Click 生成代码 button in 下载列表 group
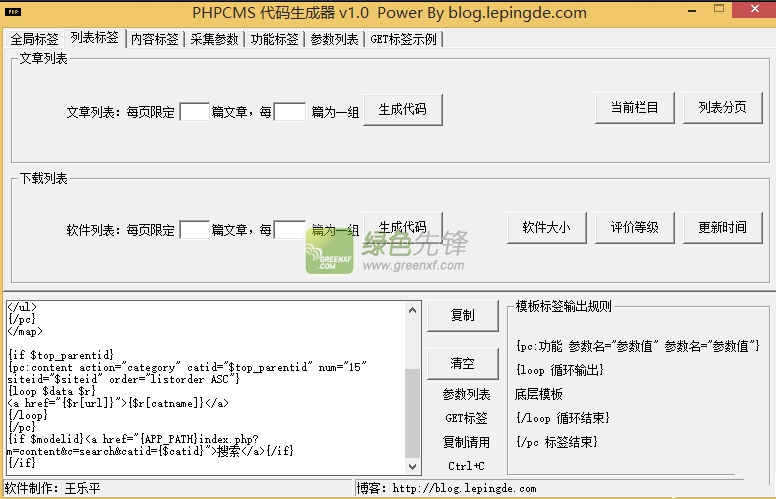 point(403,227)
